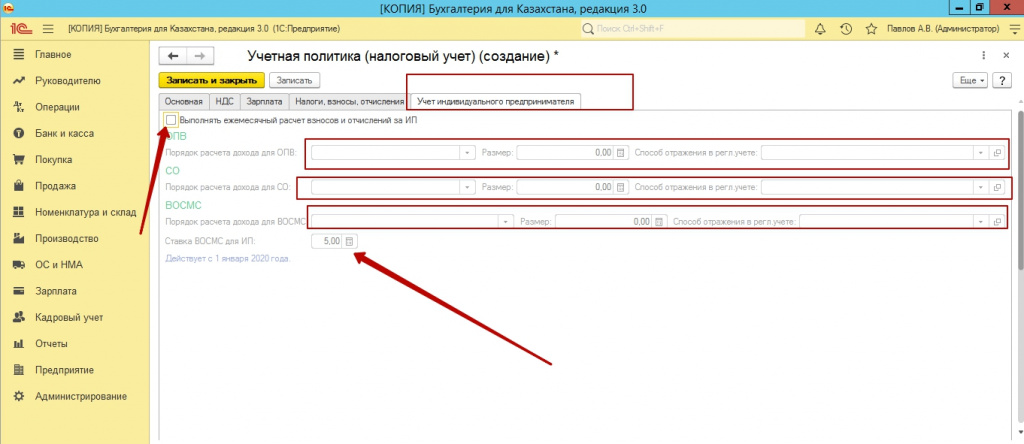Screen dimensions: 1024x444
Task: Open Номенклатура и склад section
Action: coord(86,212)
